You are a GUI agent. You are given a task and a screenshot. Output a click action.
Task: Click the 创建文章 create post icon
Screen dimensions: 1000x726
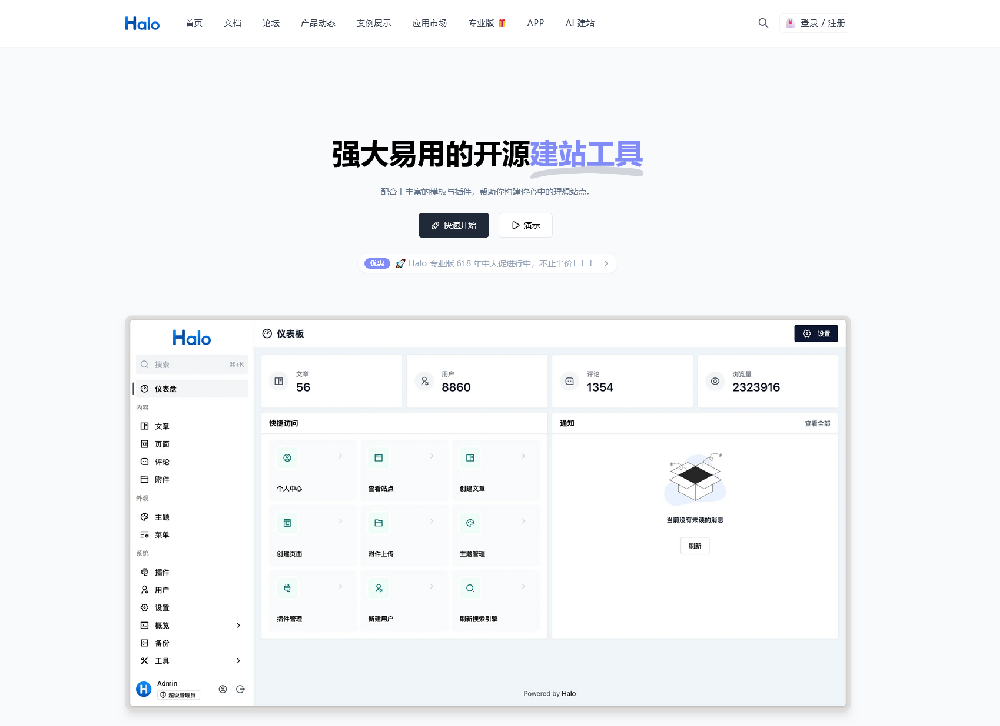(x=470, y=457)
